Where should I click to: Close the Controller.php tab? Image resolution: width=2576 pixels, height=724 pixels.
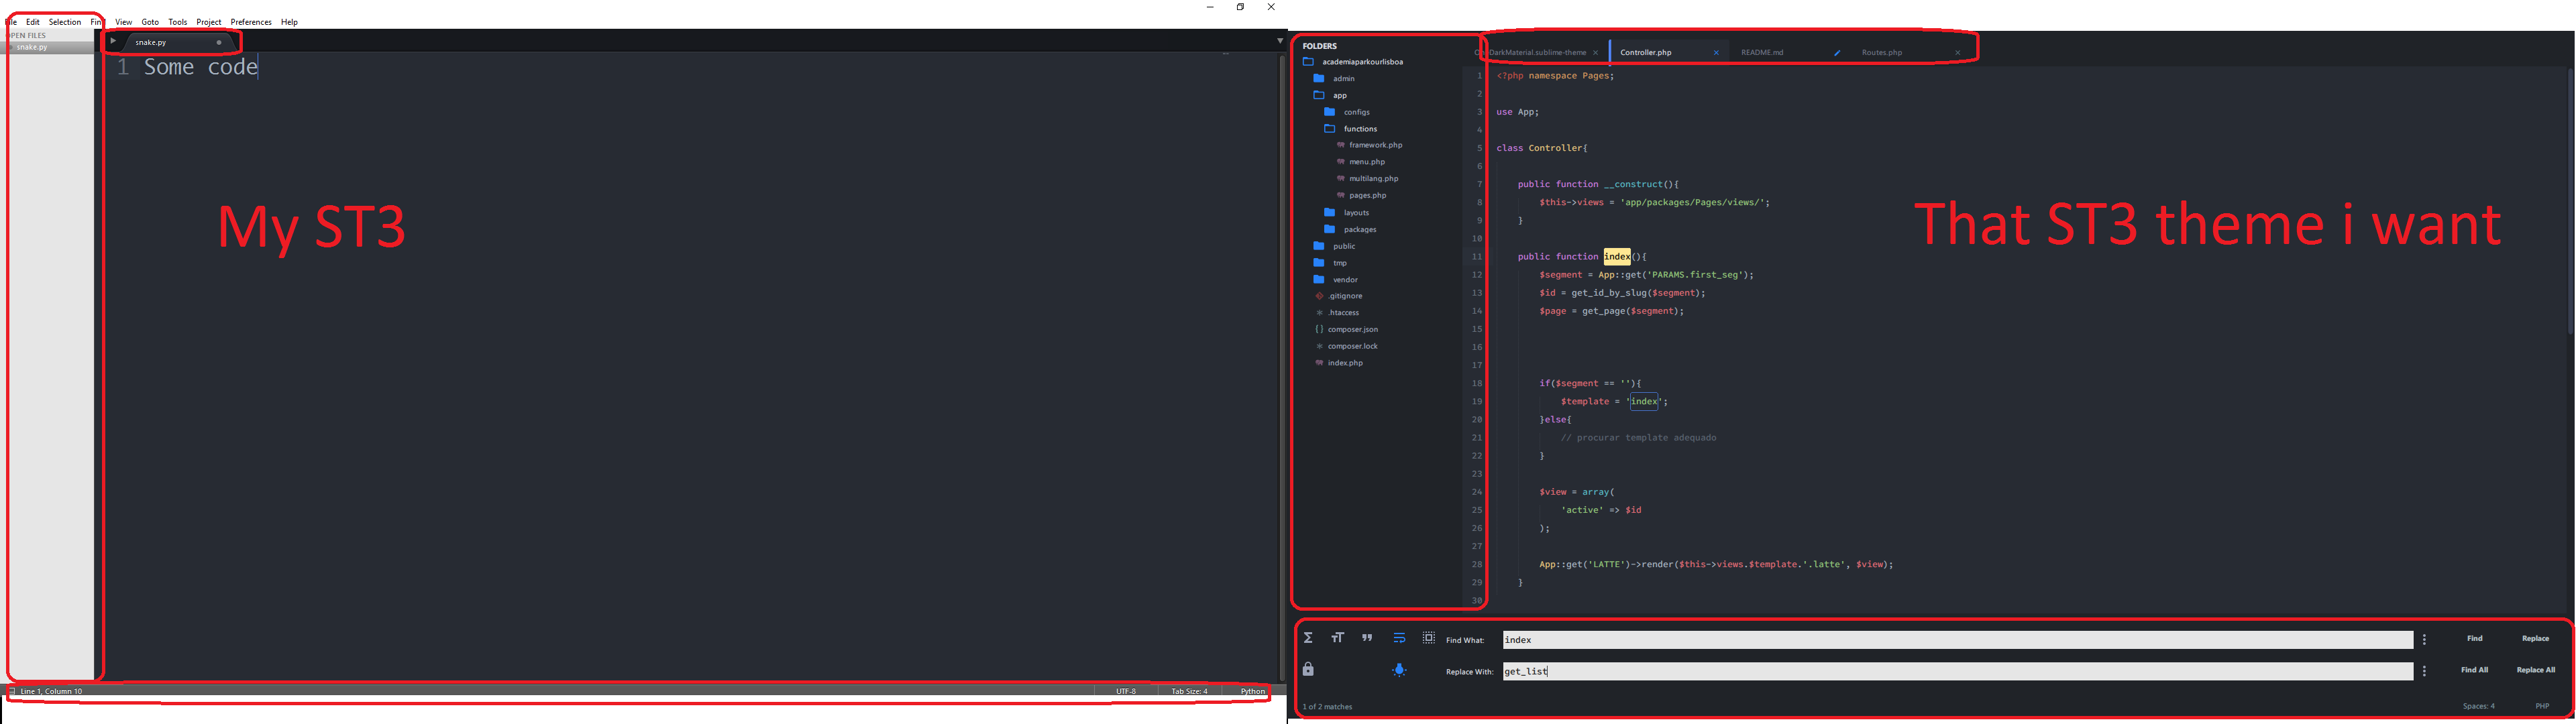point(1716,53)
